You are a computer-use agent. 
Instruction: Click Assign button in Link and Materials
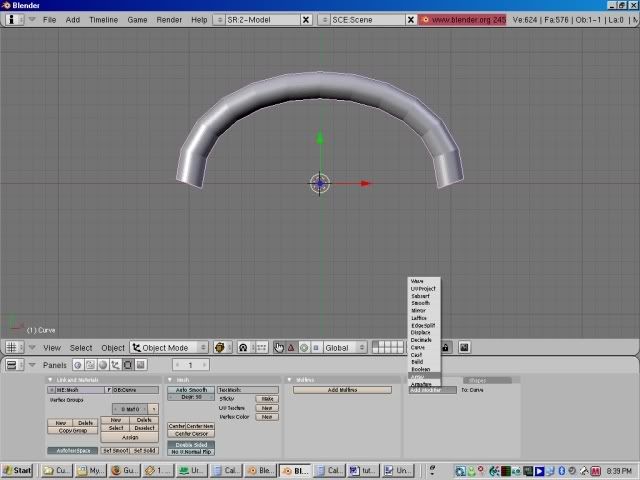pos(130,437)
